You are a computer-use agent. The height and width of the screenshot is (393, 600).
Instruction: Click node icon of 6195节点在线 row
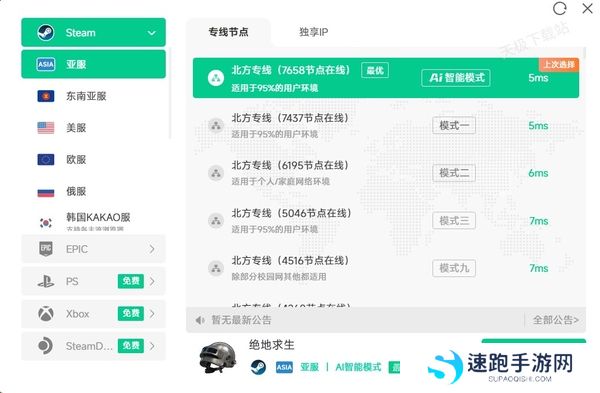[x=216, y=173]
